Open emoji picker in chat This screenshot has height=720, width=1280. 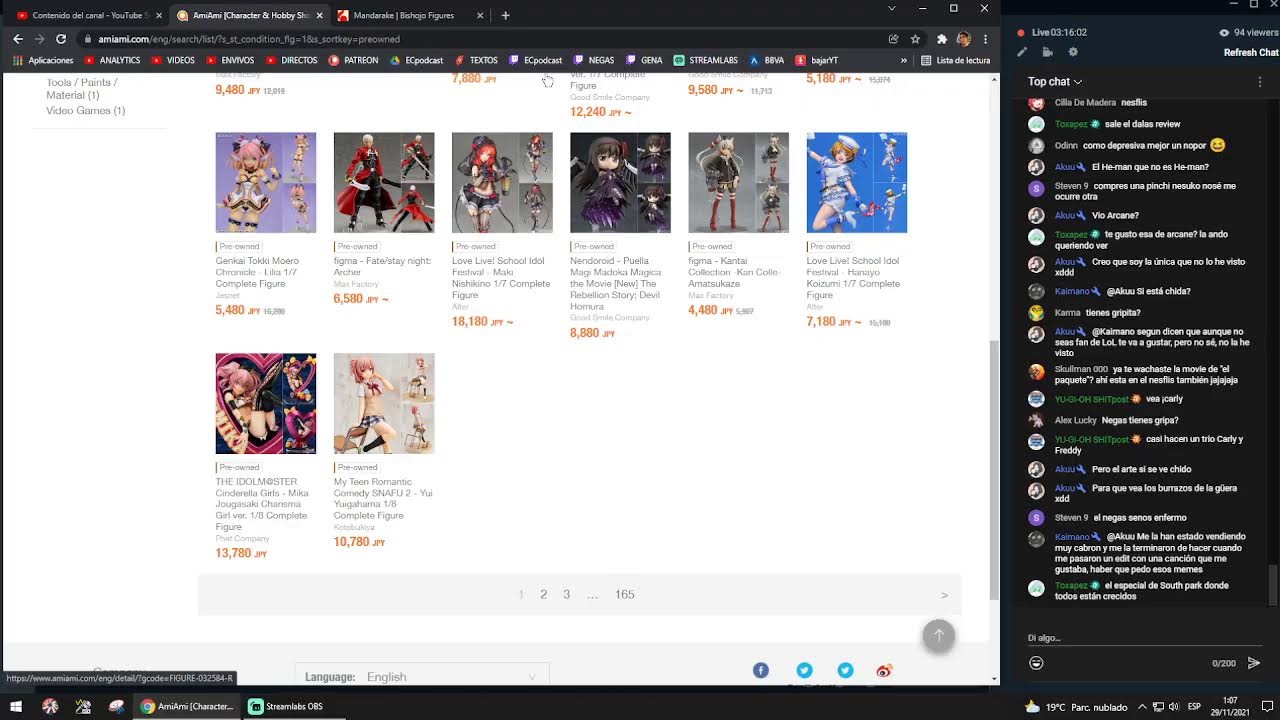(1036, 663)
